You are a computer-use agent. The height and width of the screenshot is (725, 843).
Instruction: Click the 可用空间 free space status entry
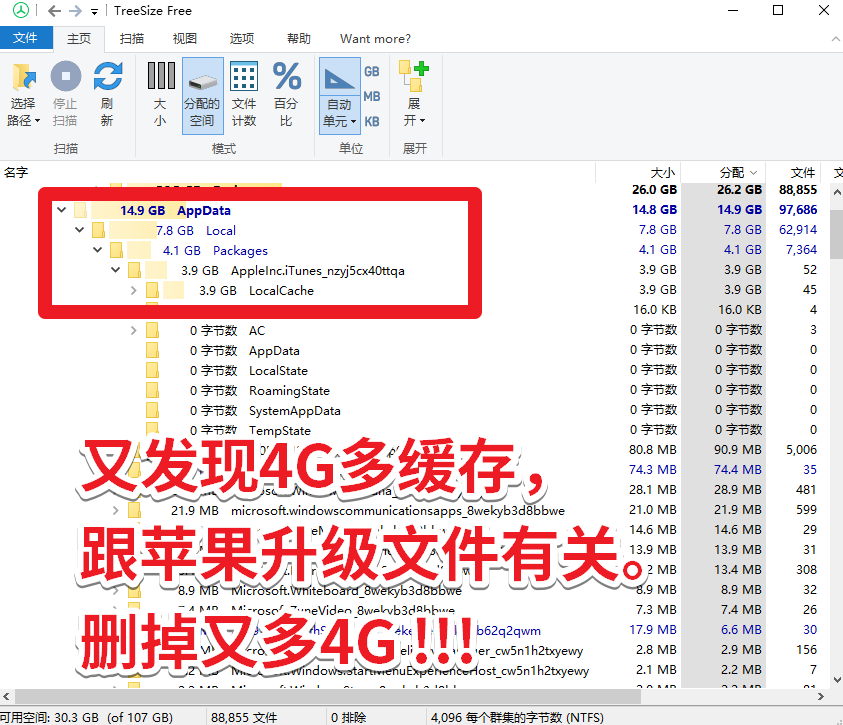tap(87, 717)
